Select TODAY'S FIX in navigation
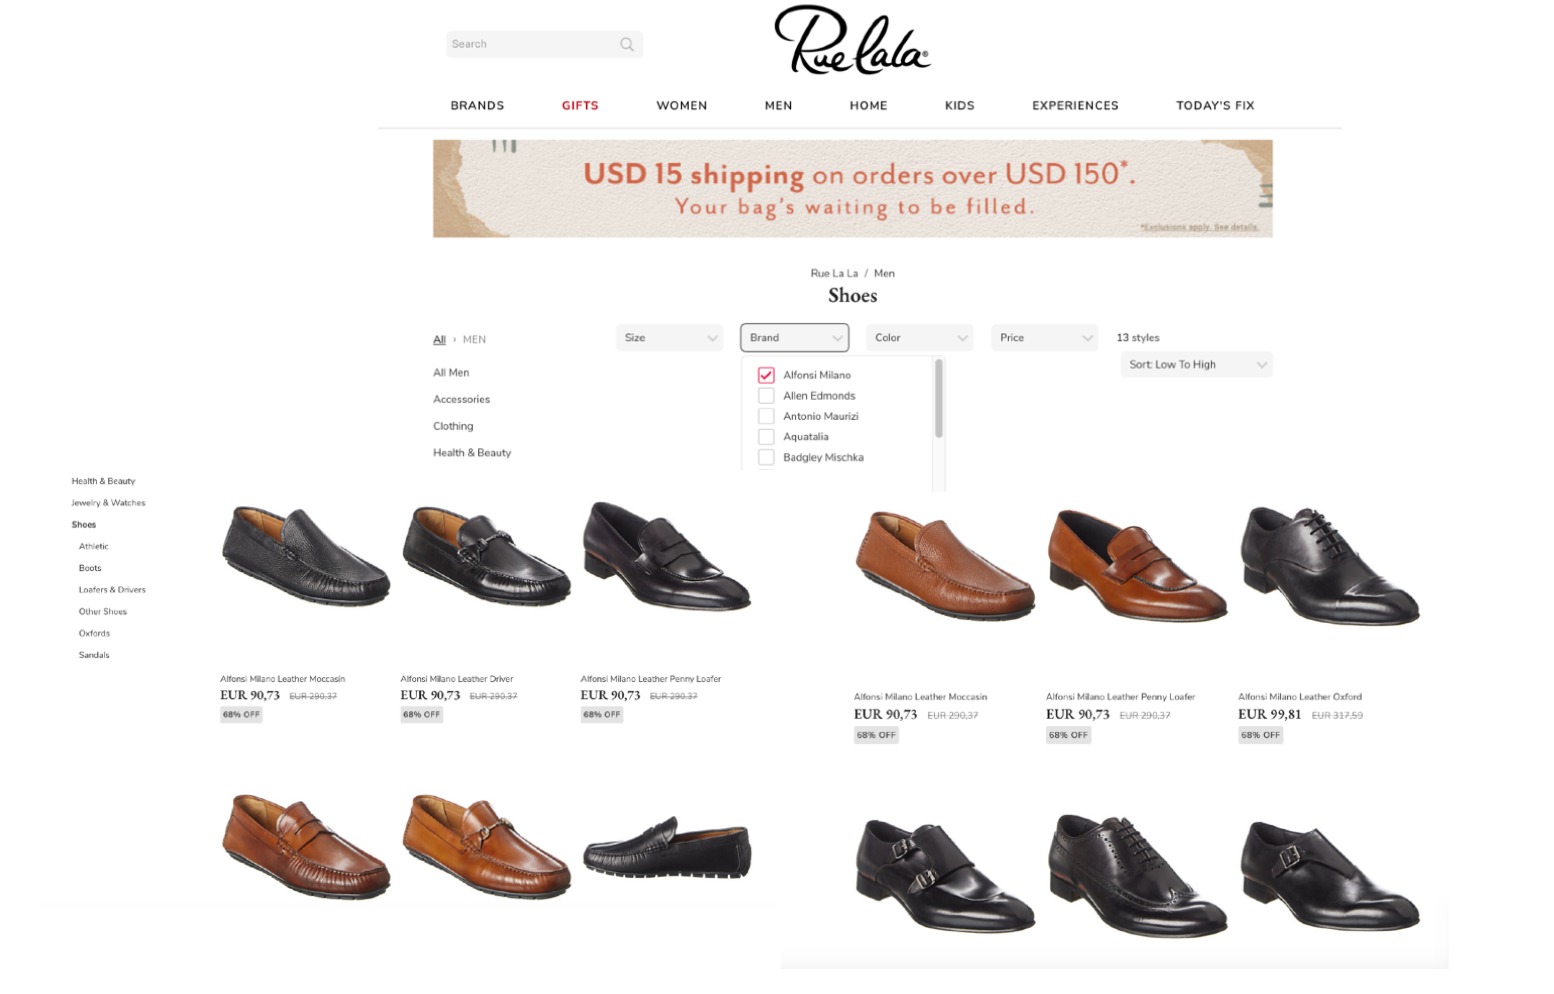1554x994 pixels. click(x=1215, y=105)
